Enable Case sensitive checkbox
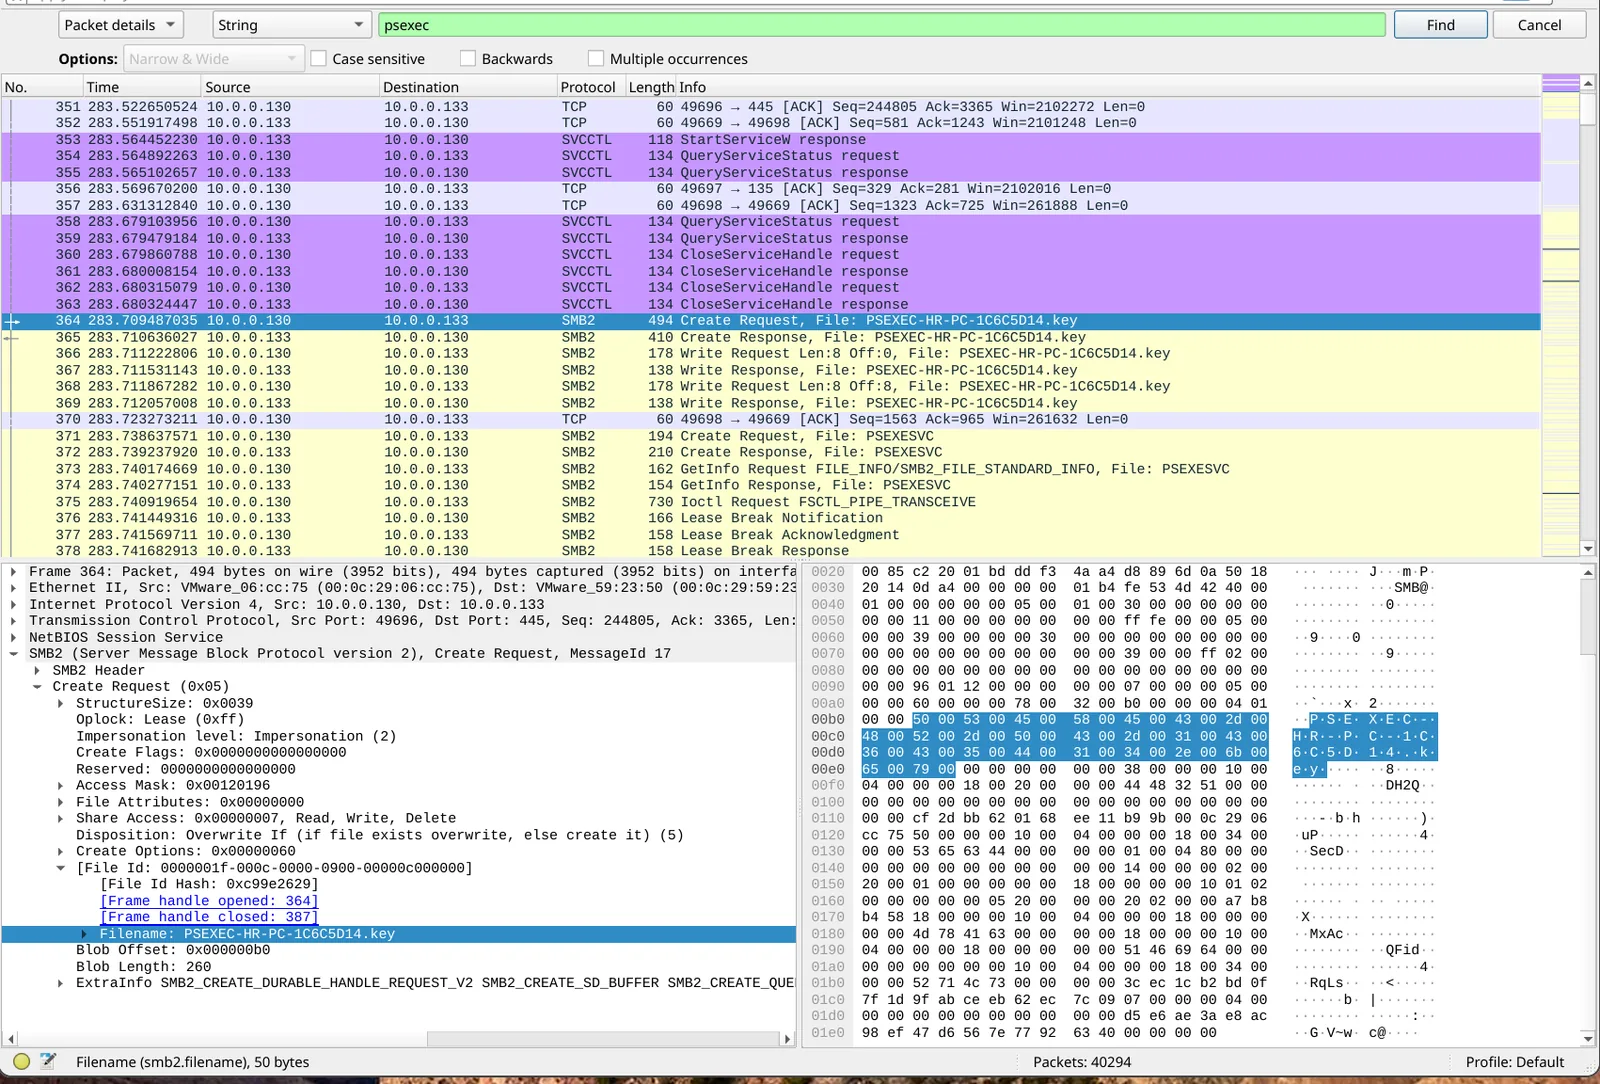 point(319,59)
